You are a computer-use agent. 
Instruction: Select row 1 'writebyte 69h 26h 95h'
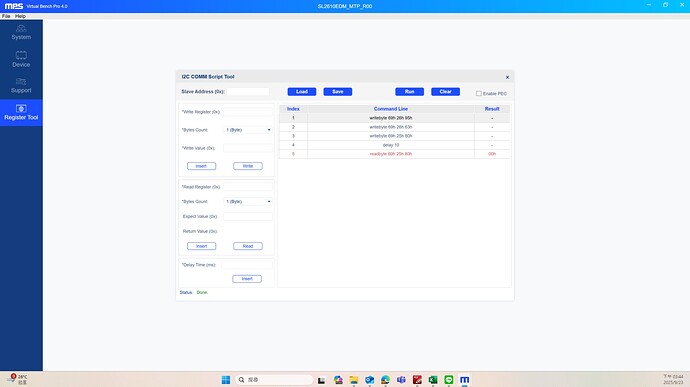point(395,118)
